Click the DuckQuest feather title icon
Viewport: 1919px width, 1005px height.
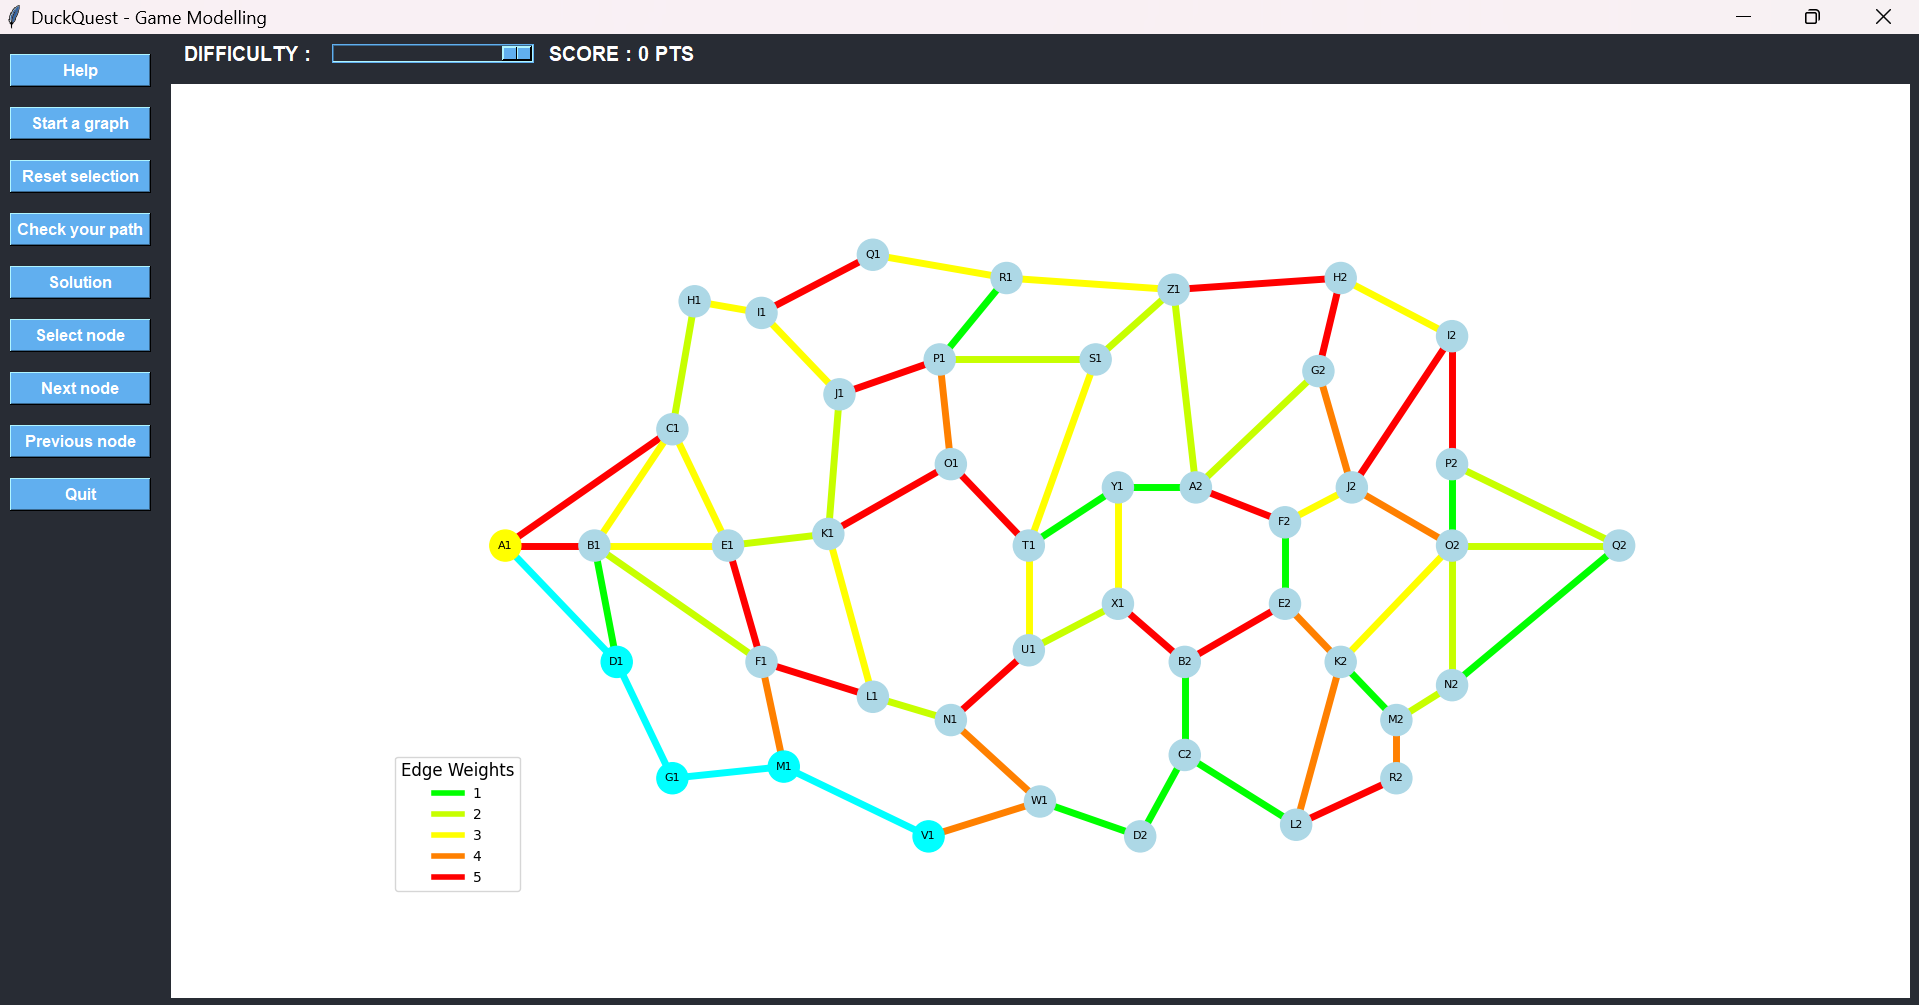(x=14, y=17)
